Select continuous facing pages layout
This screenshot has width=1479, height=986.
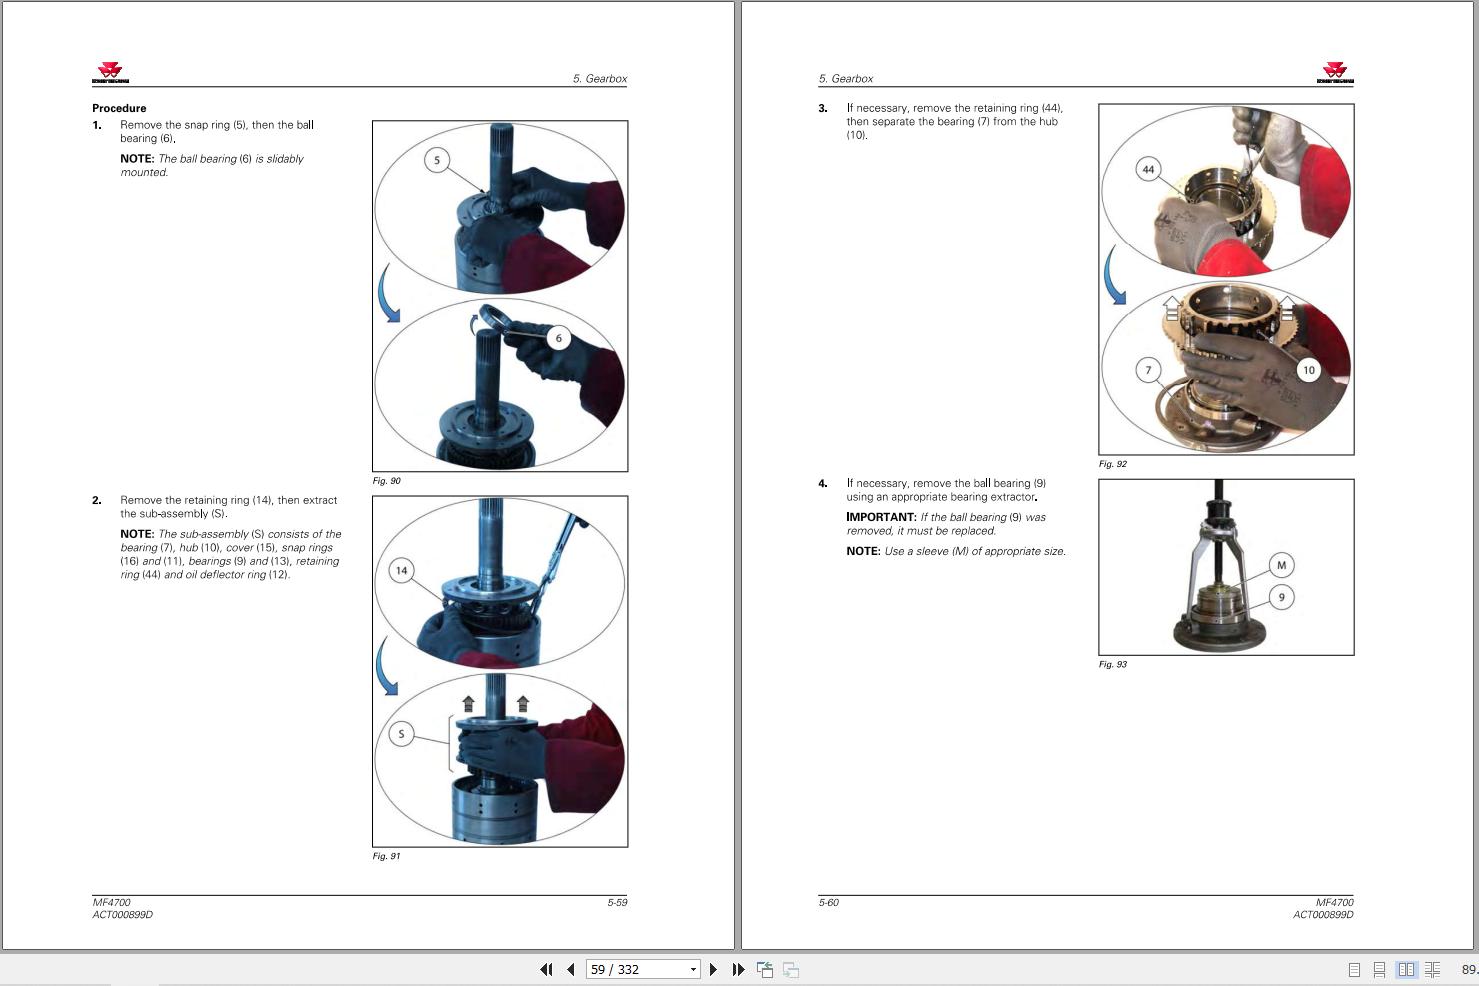point(1432,969)
